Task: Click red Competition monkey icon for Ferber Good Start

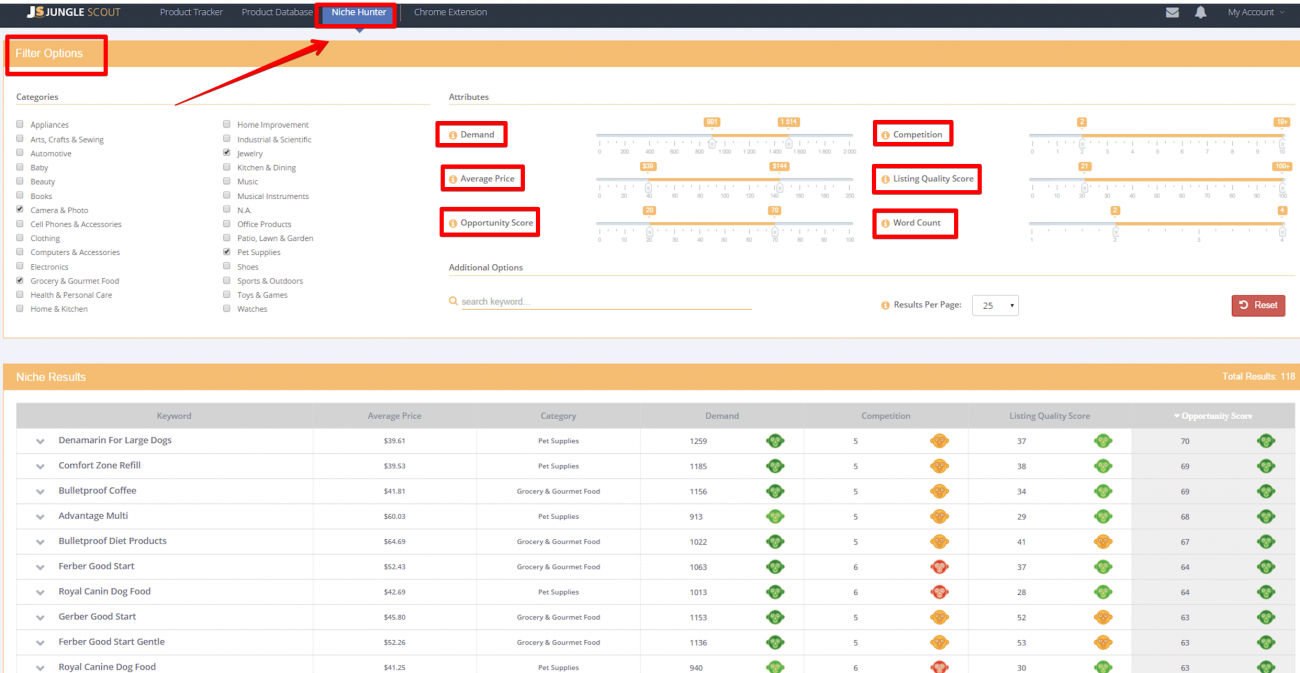Action: click(939, 566)
